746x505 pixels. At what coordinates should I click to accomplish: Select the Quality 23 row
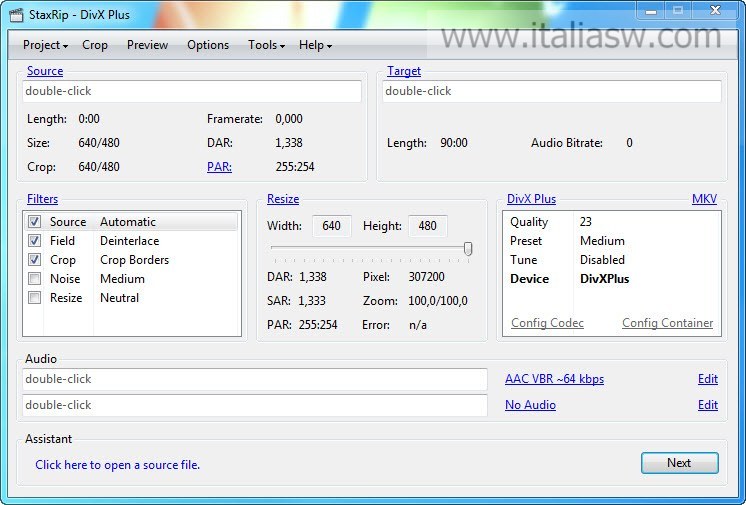(x=612, y=222)
